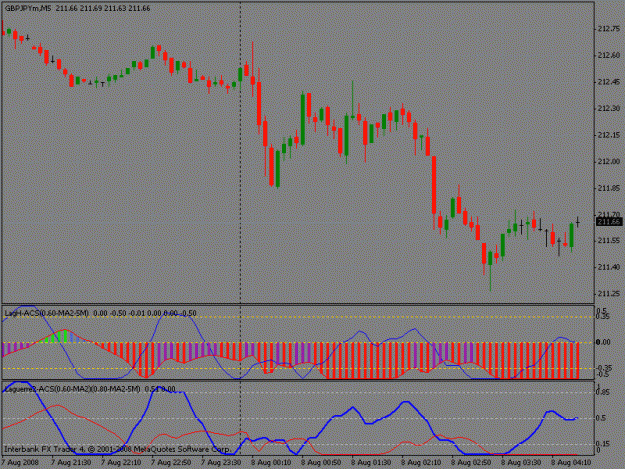
Task: Click the 7 Aug 22:10 time label
Action: pos(121,463)
